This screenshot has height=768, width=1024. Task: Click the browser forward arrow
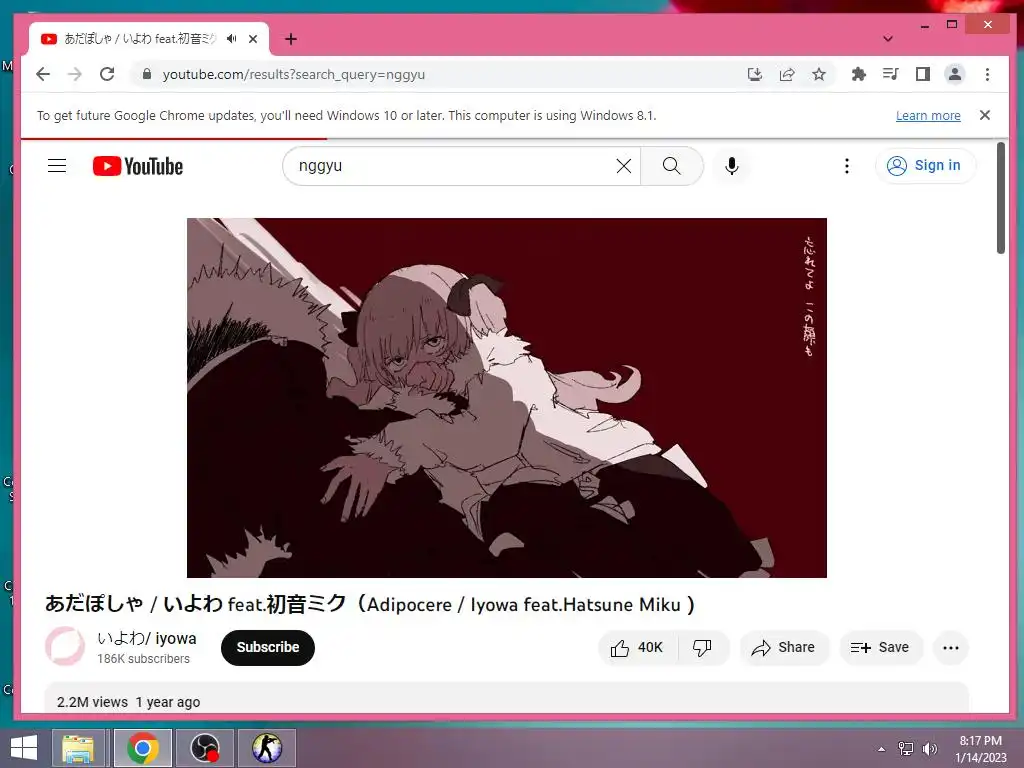click(75, 74)
